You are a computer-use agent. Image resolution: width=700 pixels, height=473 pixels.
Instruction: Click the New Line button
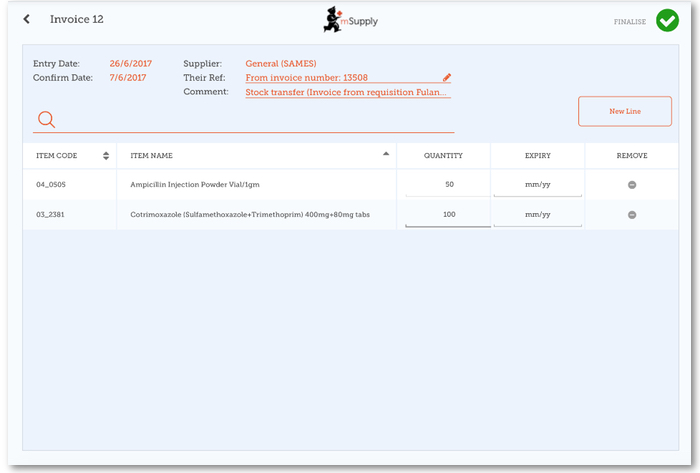click(624, 111)
